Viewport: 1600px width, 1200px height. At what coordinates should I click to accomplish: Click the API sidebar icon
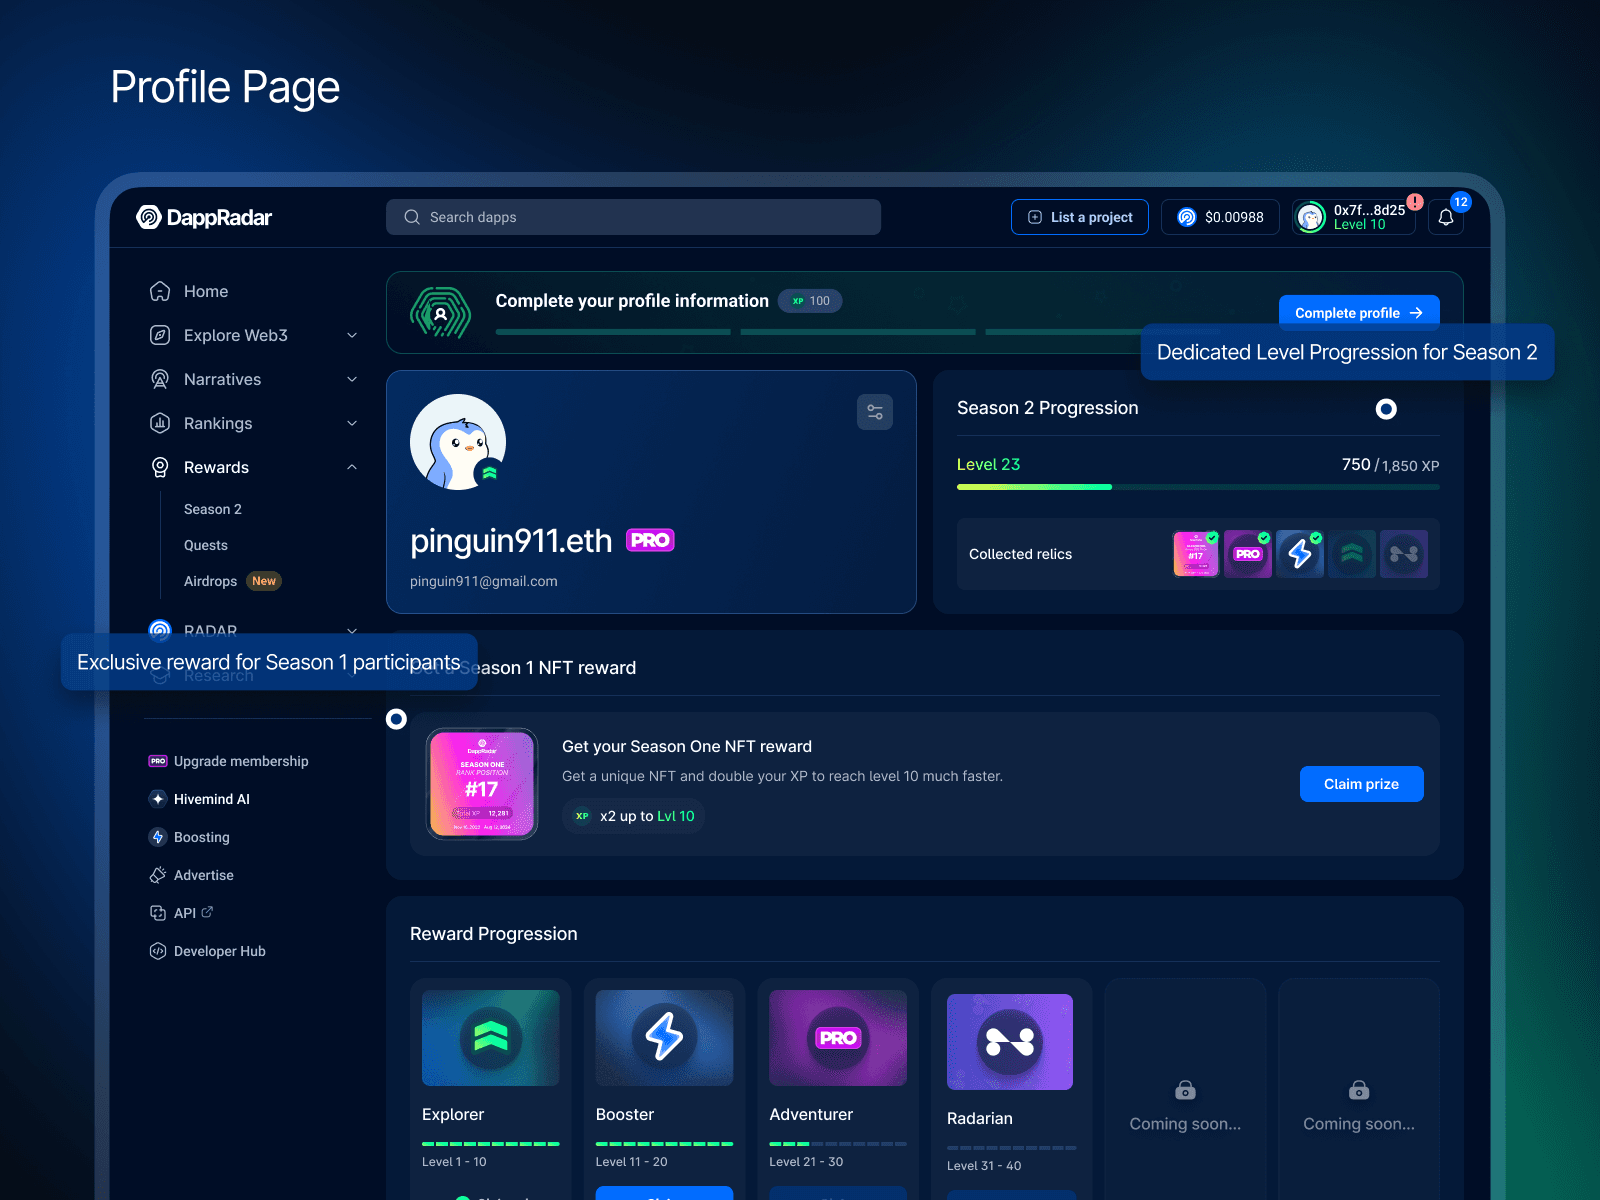point(158,913)
